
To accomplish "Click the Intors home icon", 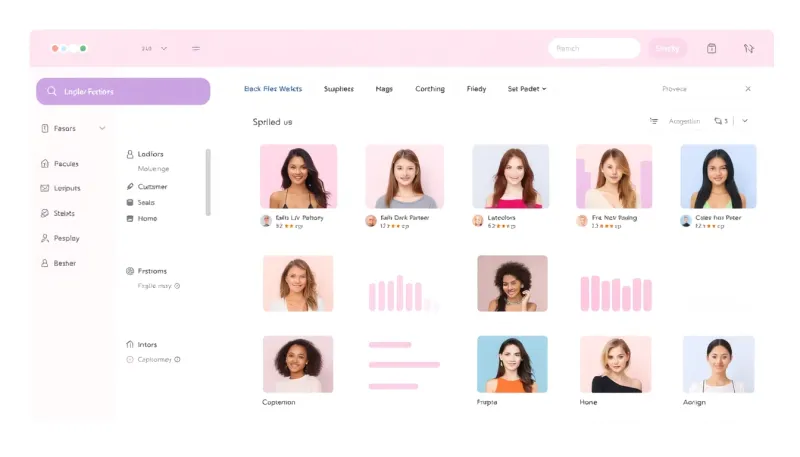I will [130, 344].
